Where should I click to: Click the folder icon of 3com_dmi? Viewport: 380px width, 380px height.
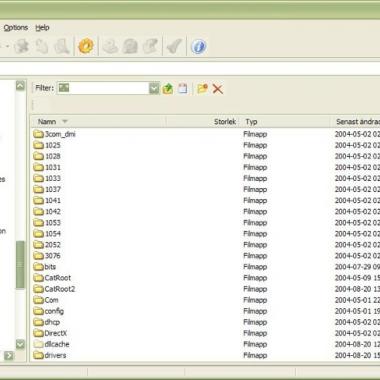39,134
